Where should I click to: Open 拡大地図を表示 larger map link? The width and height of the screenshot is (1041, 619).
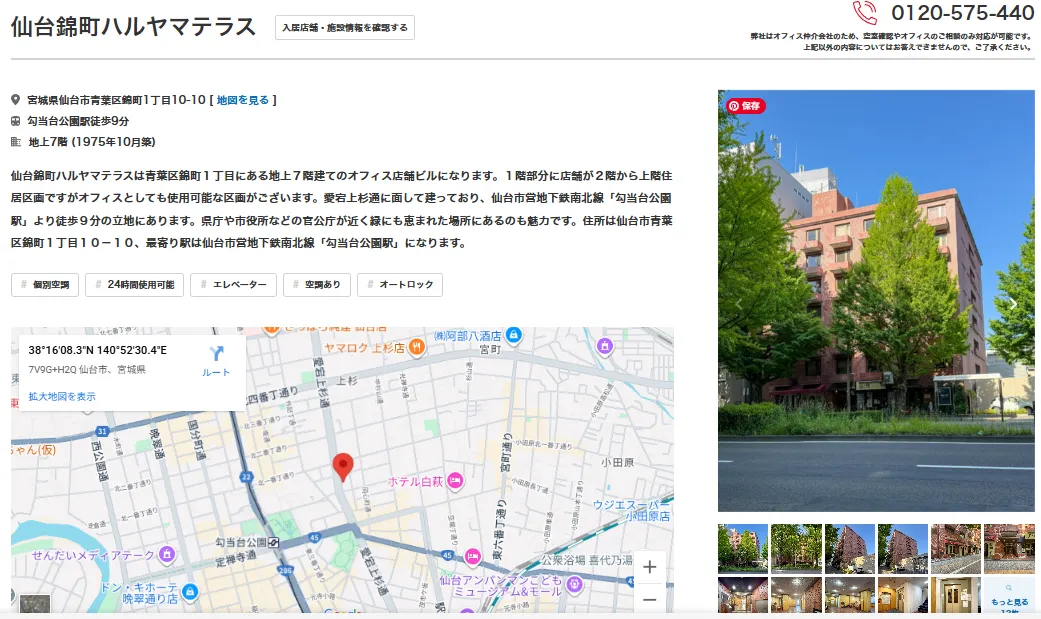[x=62, y=396]
